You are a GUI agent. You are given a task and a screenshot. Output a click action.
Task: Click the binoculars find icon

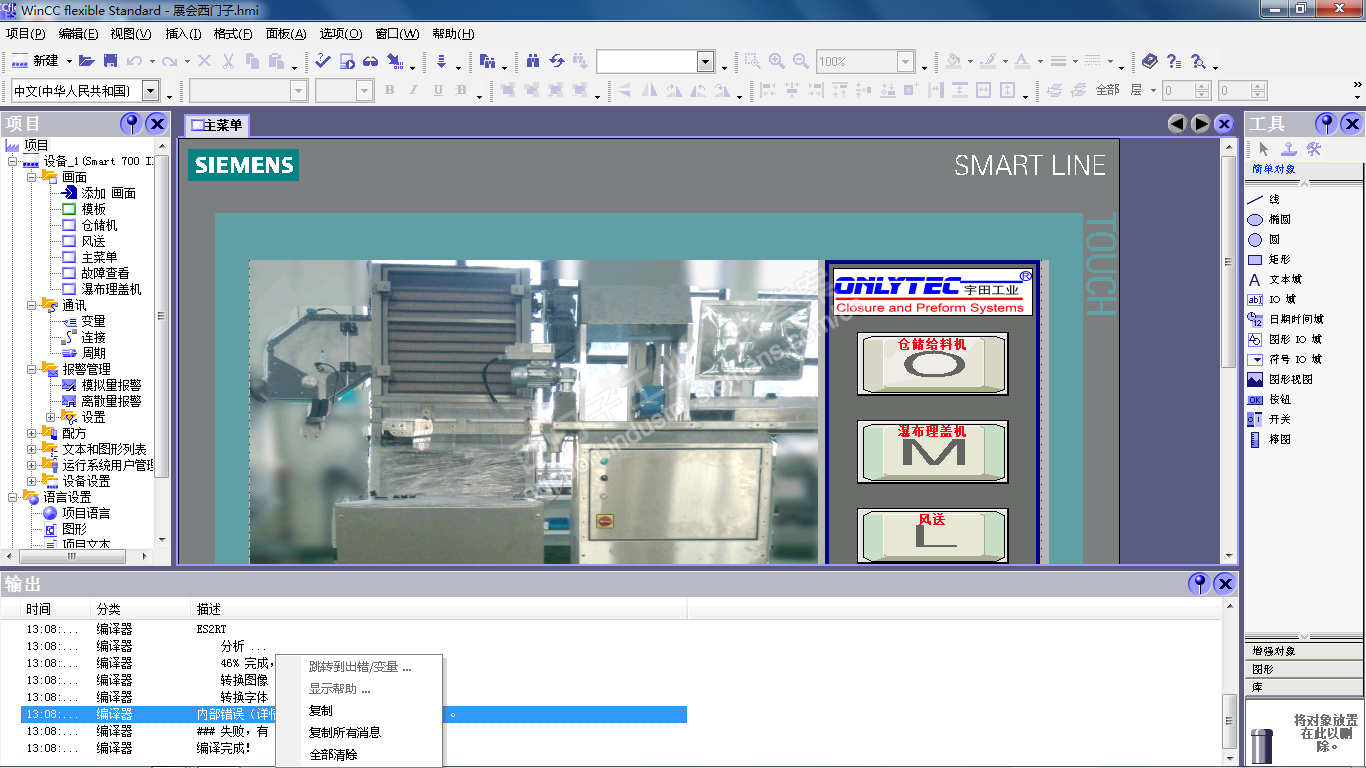[533, 61]
